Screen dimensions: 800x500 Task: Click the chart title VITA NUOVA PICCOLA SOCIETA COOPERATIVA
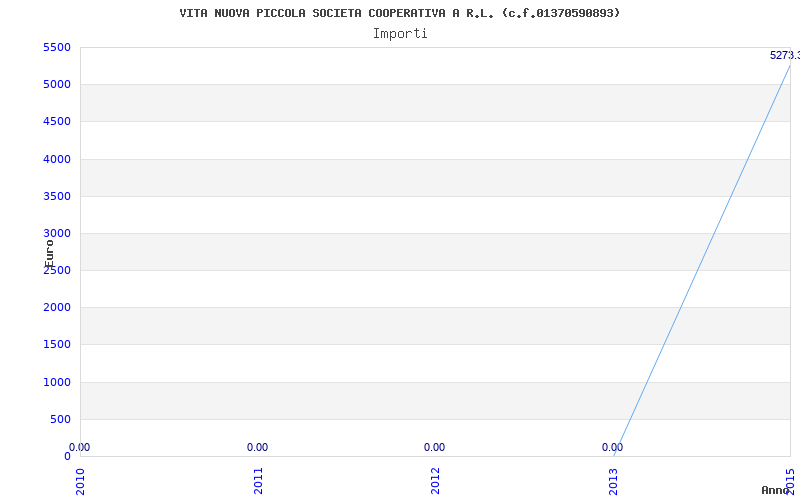(x=399, y=13)
